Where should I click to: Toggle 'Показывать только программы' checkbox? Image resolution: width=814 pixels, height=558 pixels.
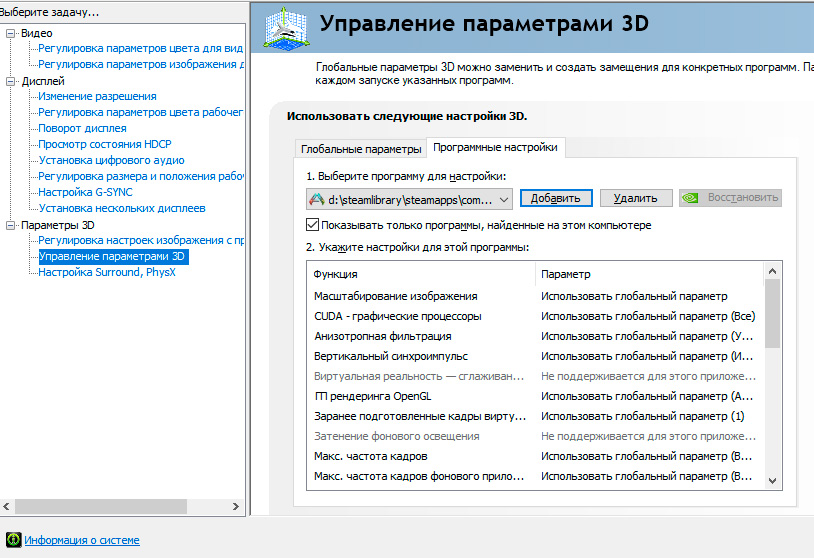coord(312,225)
